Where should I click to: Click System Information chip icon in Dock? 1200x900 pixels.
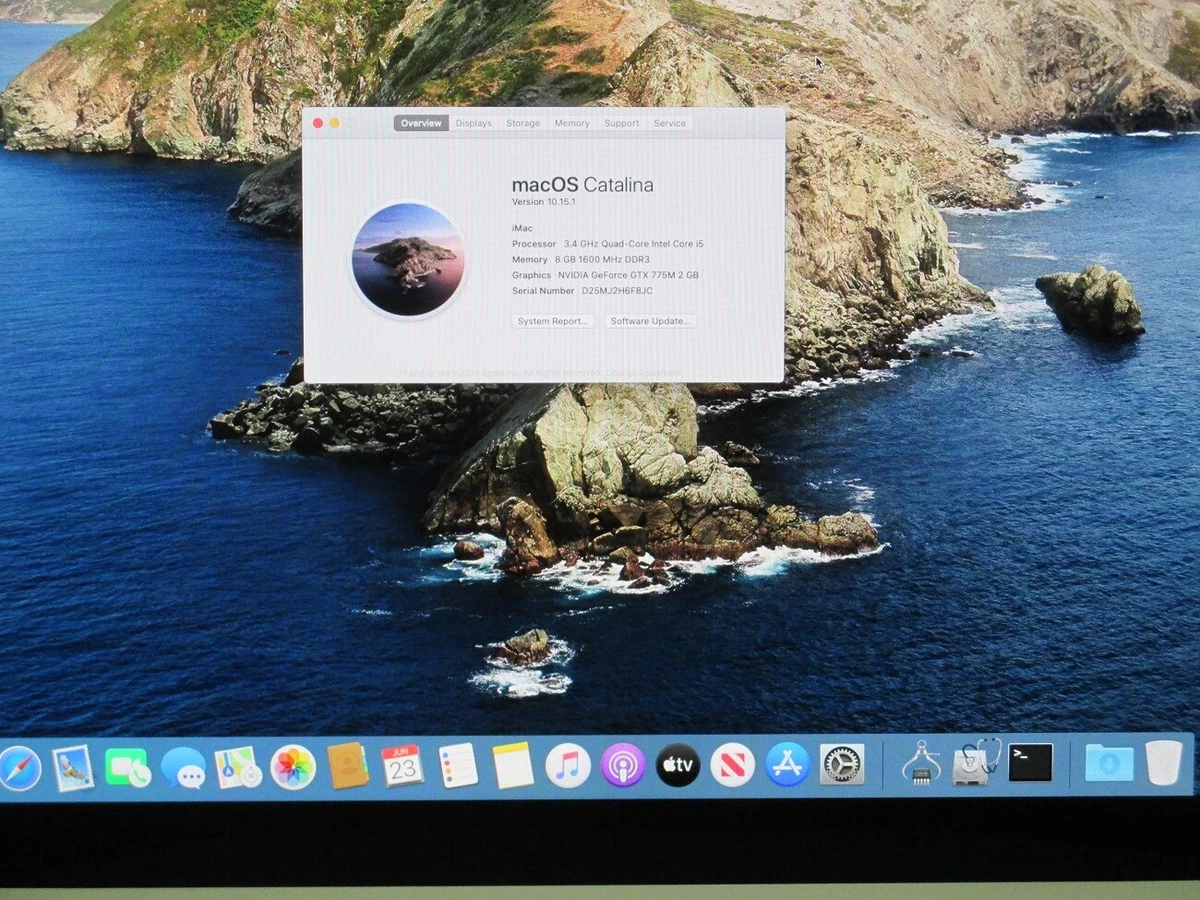coord(921,763)
